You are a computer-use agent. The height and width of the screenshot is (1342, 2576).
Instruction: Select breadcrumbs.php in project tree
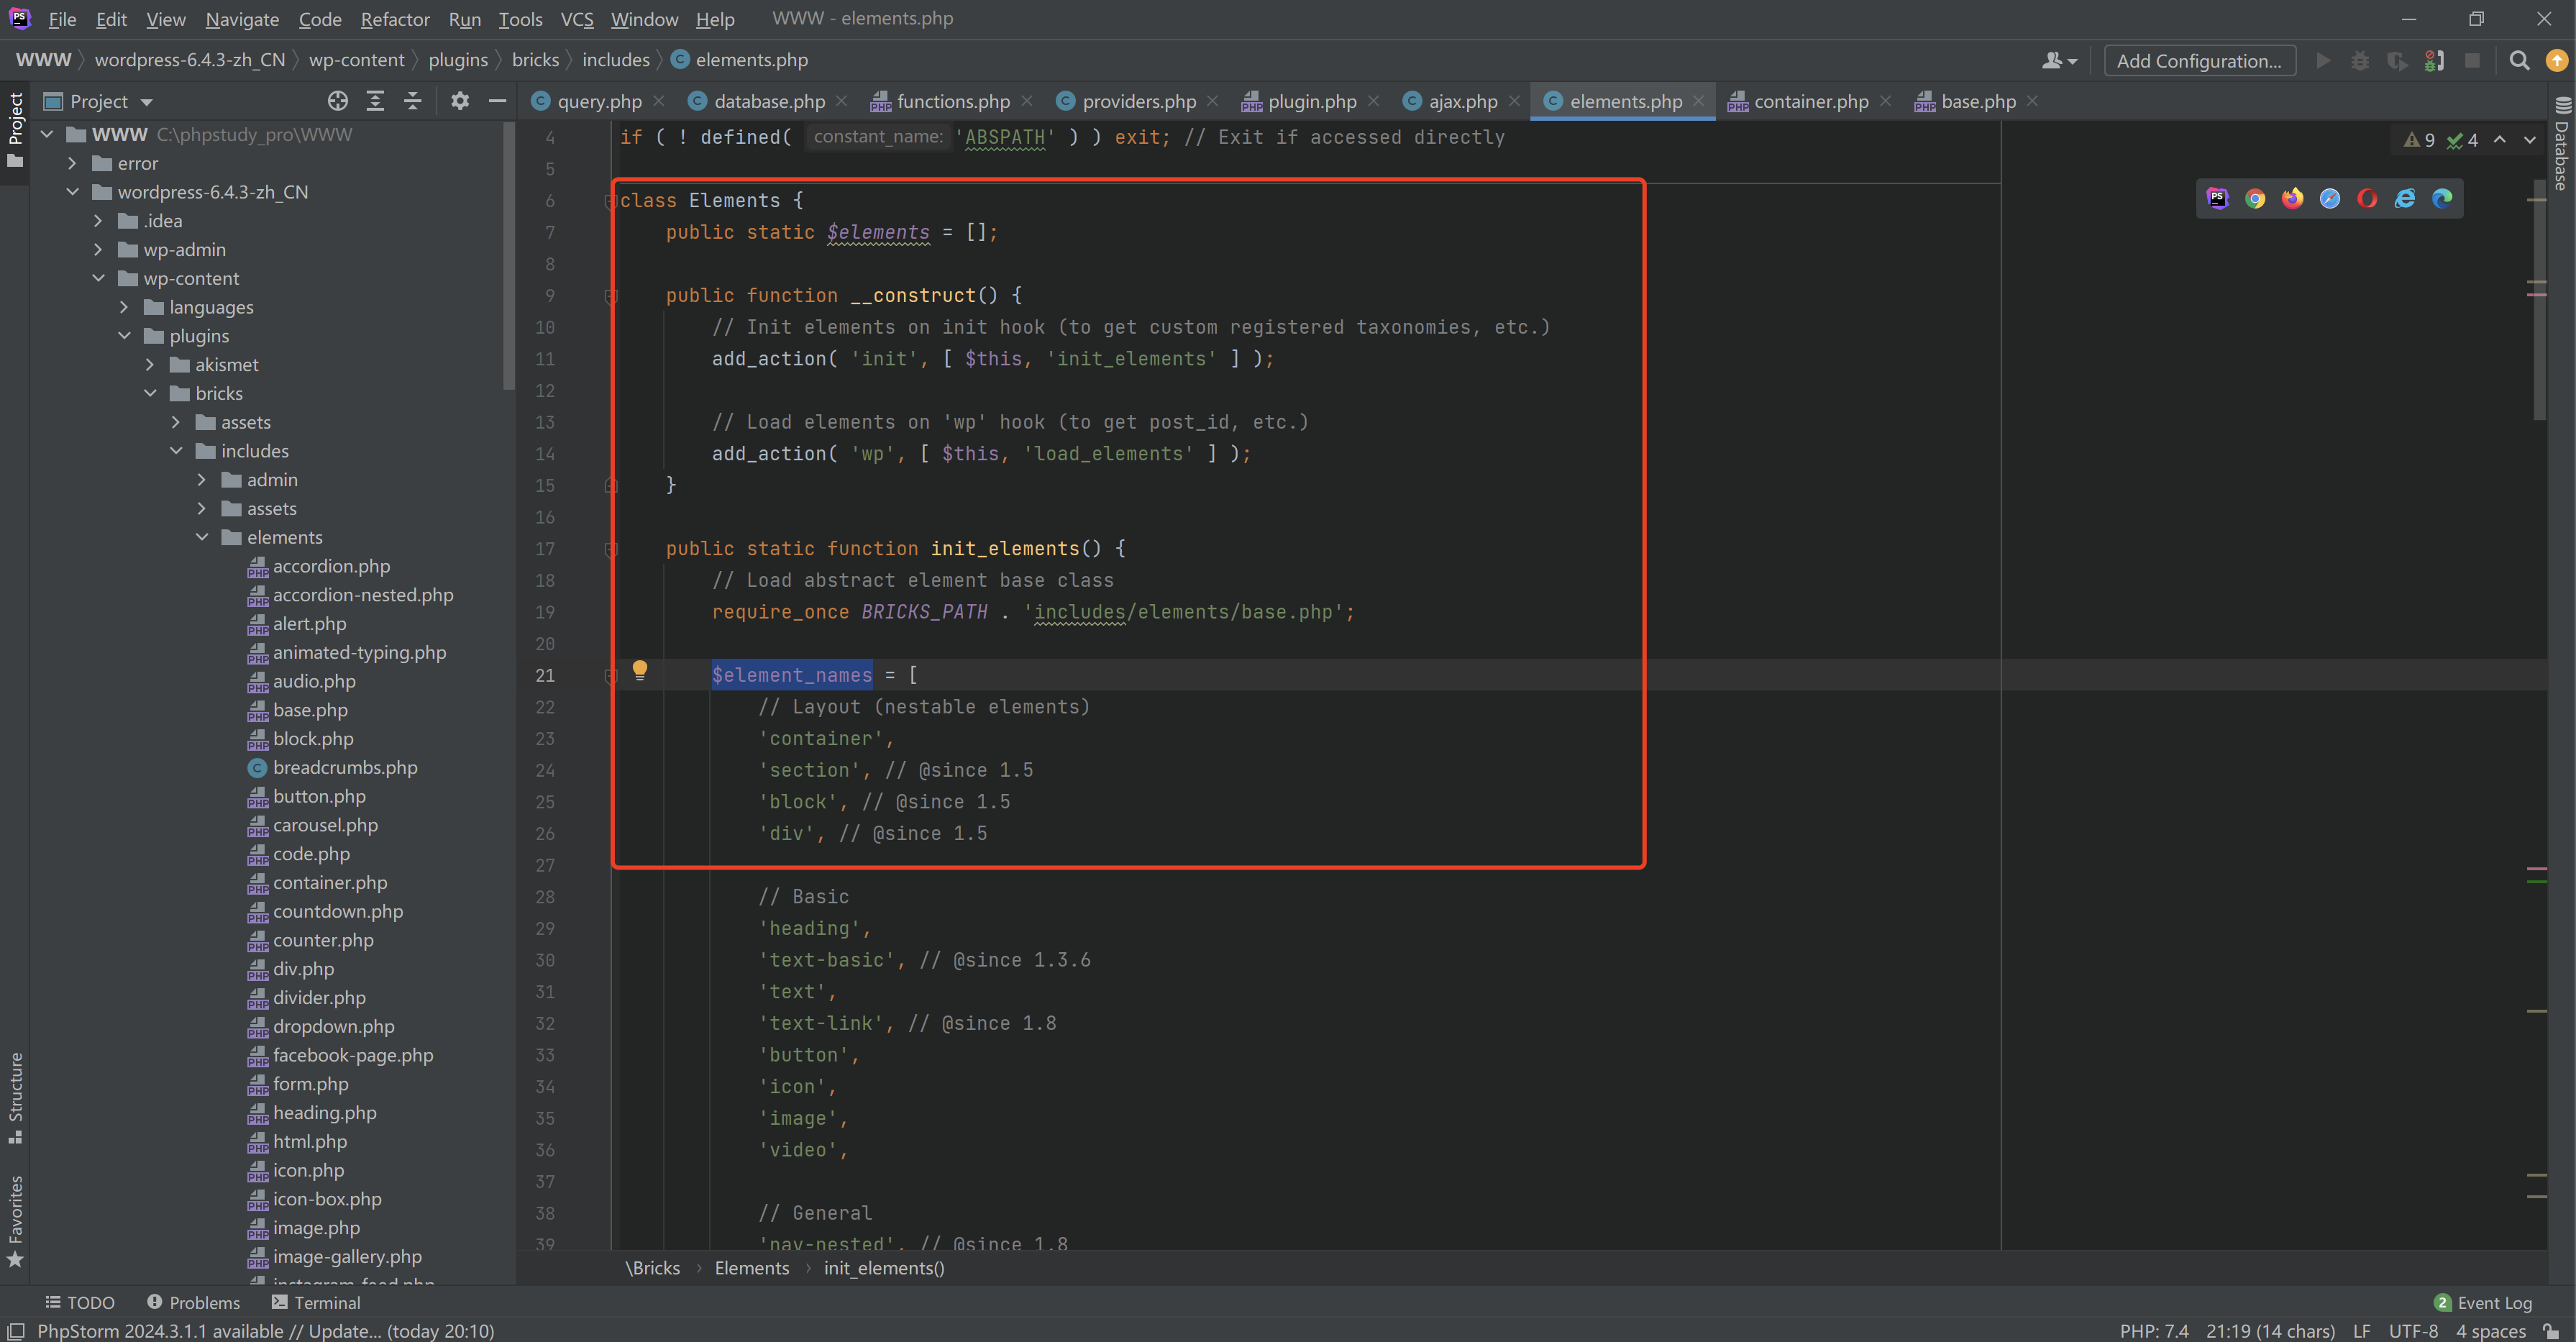point(345,767)
